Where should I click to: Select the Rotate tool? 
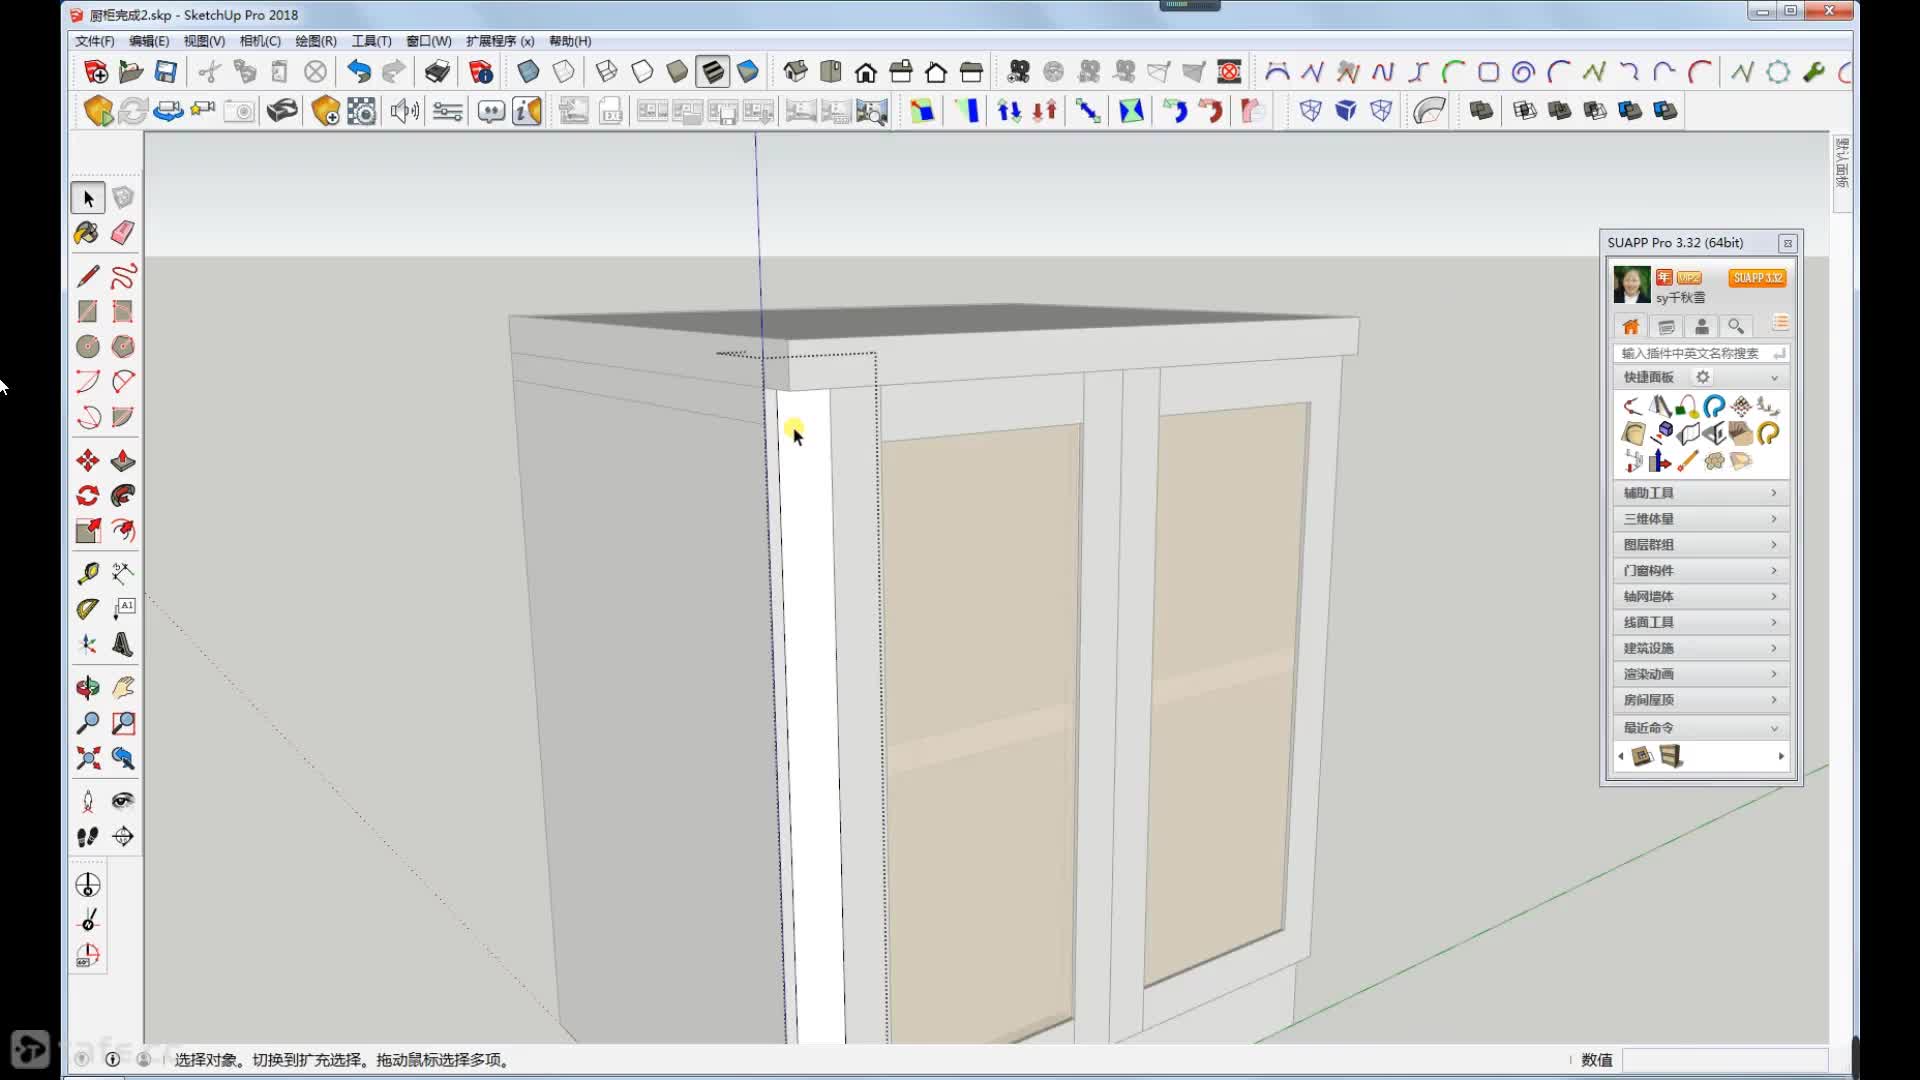tap(88, 495)
